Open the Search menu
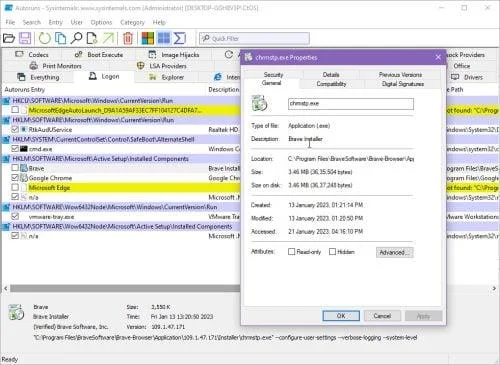Screen dimensions: 500x365 click(32, 22)
